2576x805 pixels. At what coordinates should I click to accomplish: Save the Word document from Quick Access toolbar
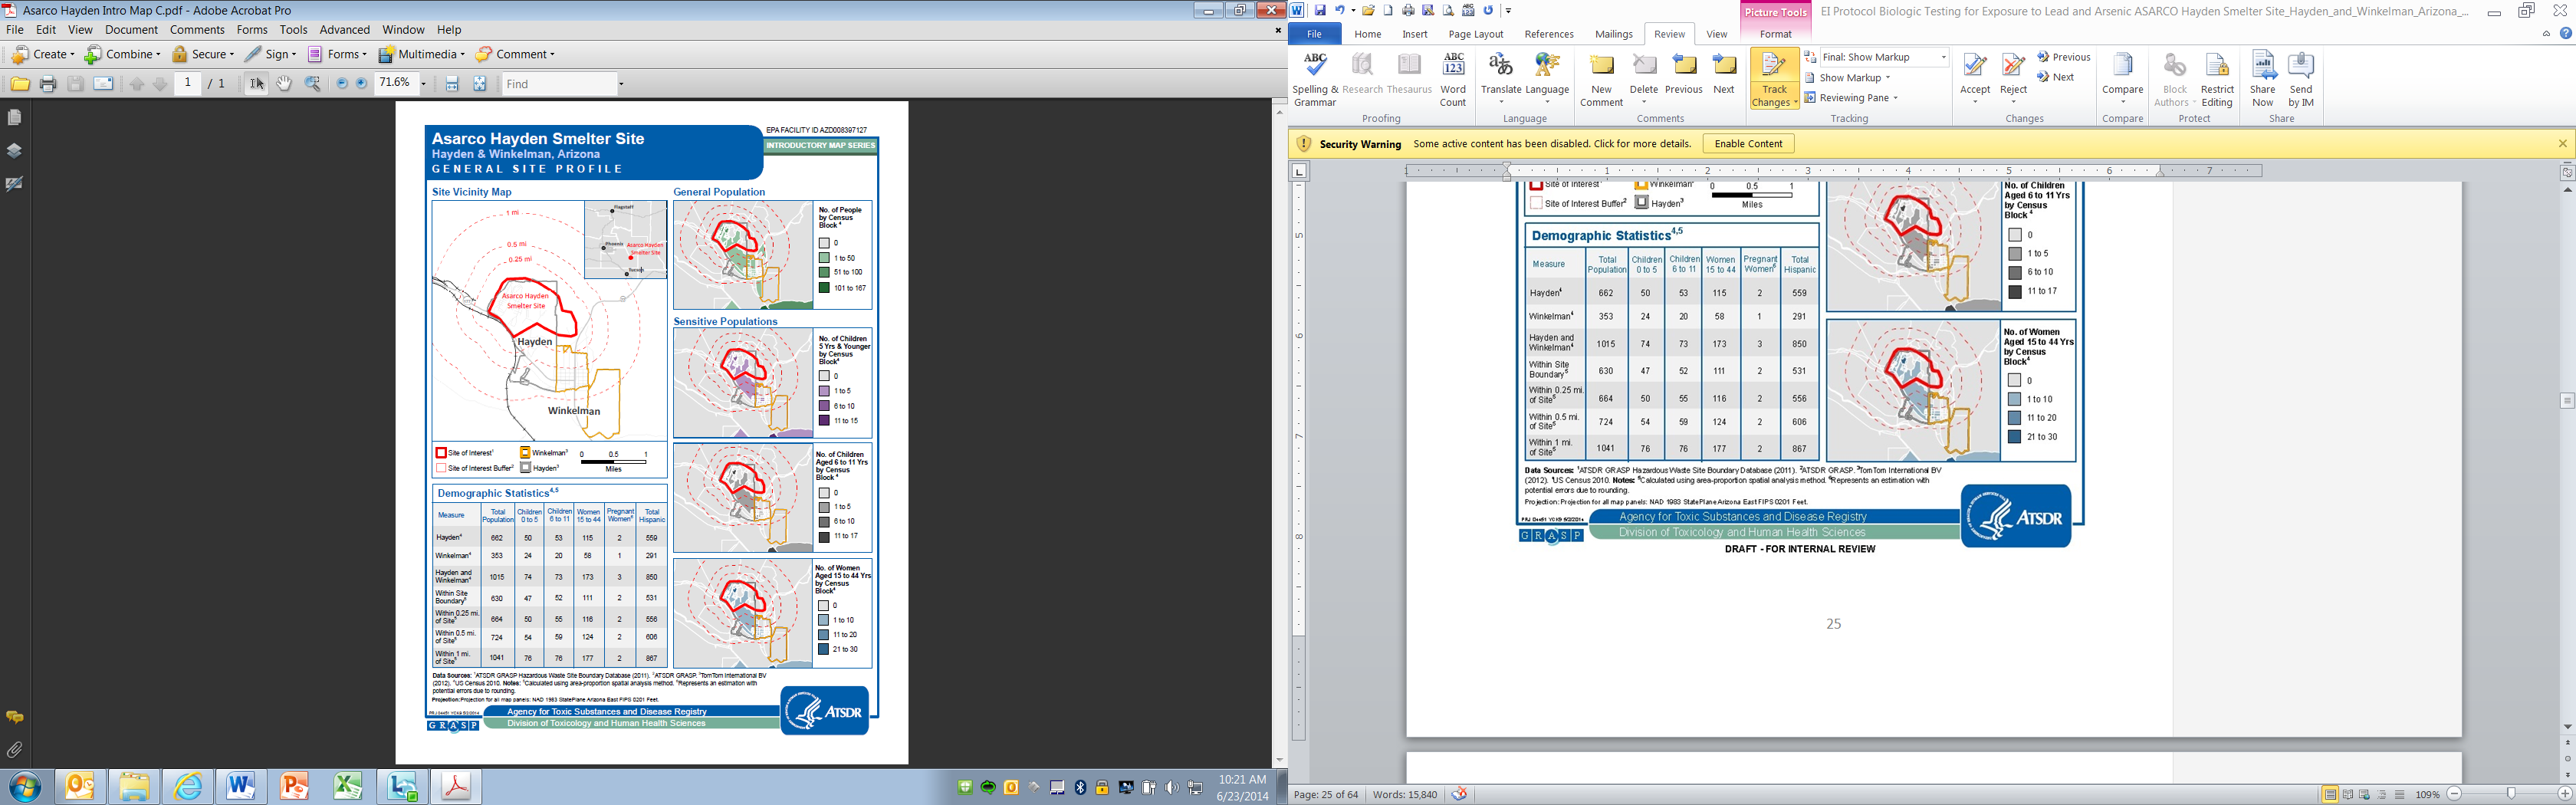1320,10
